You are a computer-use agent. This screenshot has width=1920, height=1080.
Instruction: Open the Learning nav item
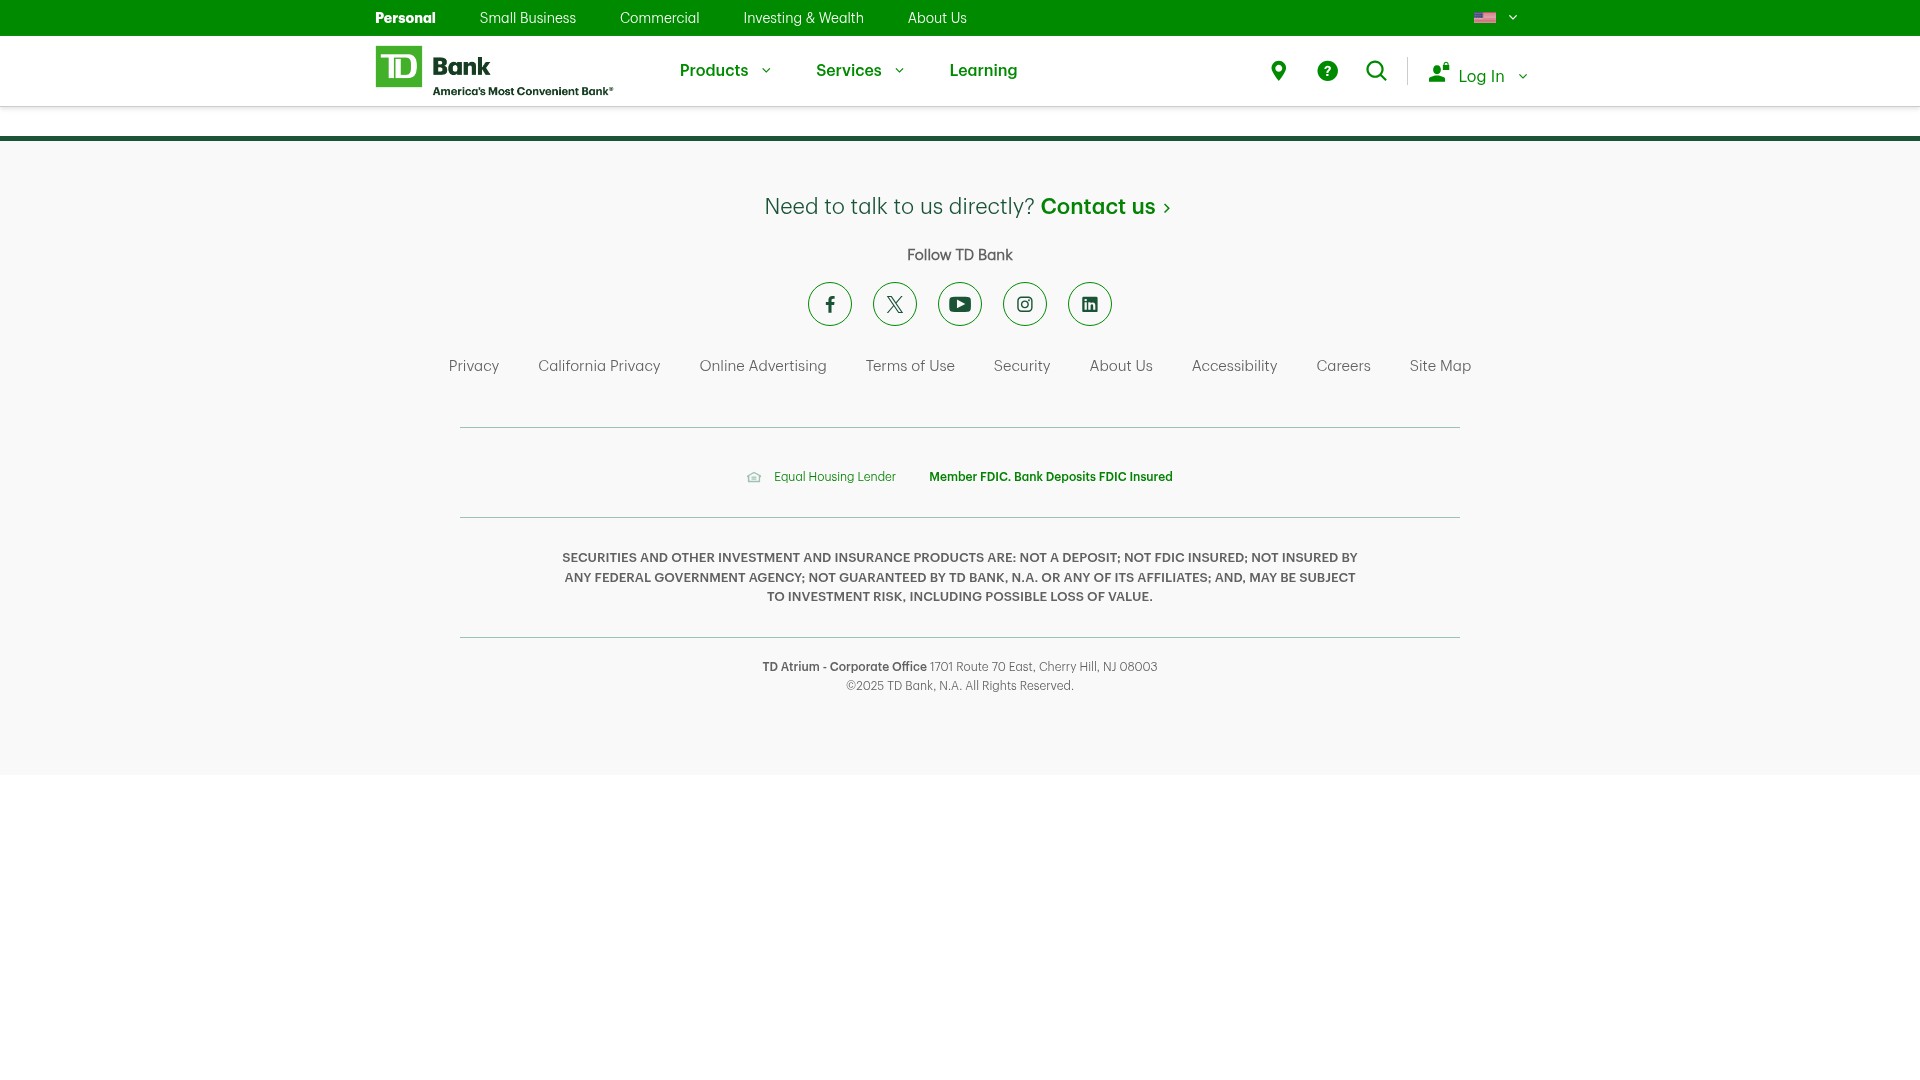983,70
